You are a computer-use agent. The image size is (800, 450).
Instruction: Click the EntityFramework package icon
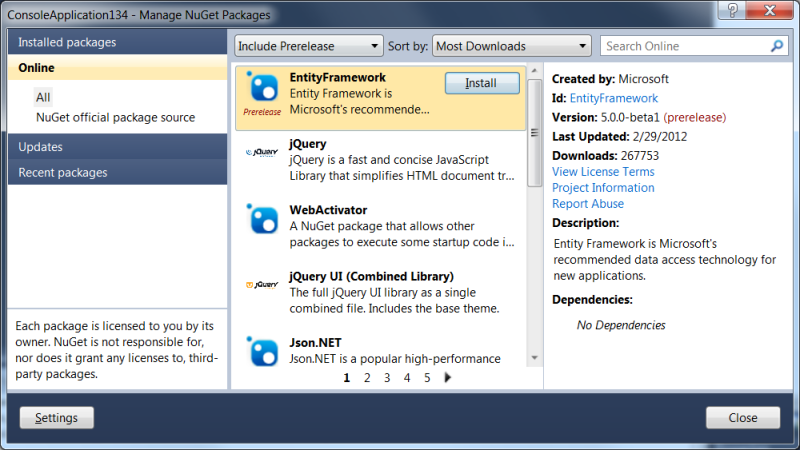[x=262, y=88]
